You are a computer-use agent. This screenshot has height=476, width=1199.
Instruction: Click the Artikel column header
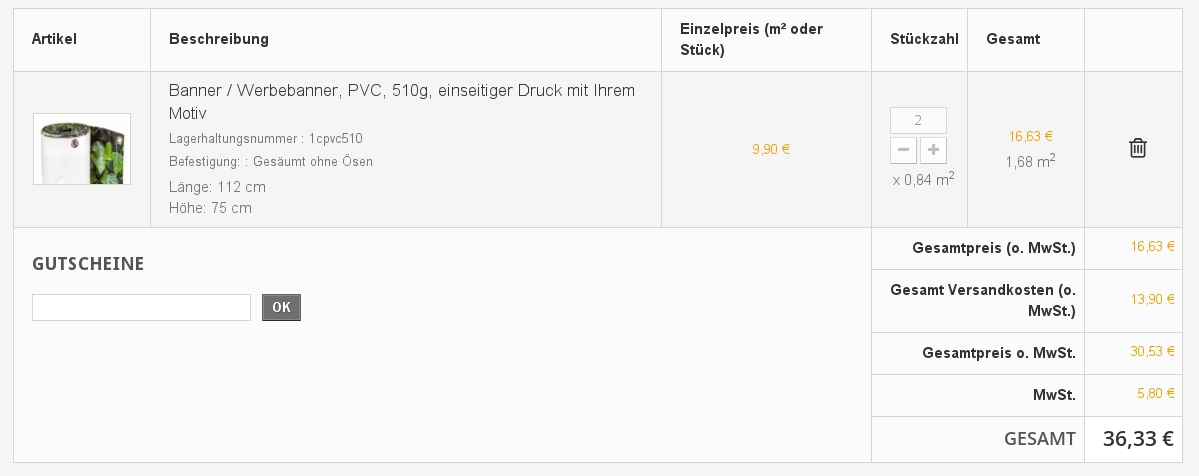[x=54, y=39]
